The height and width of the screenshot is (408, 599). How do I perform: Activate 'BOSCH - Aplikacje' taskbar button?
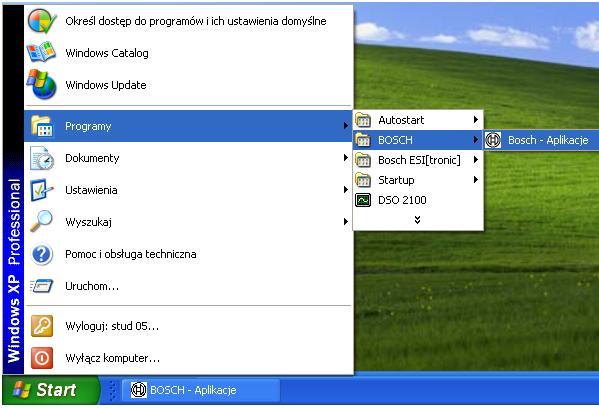tap(201, 390)
